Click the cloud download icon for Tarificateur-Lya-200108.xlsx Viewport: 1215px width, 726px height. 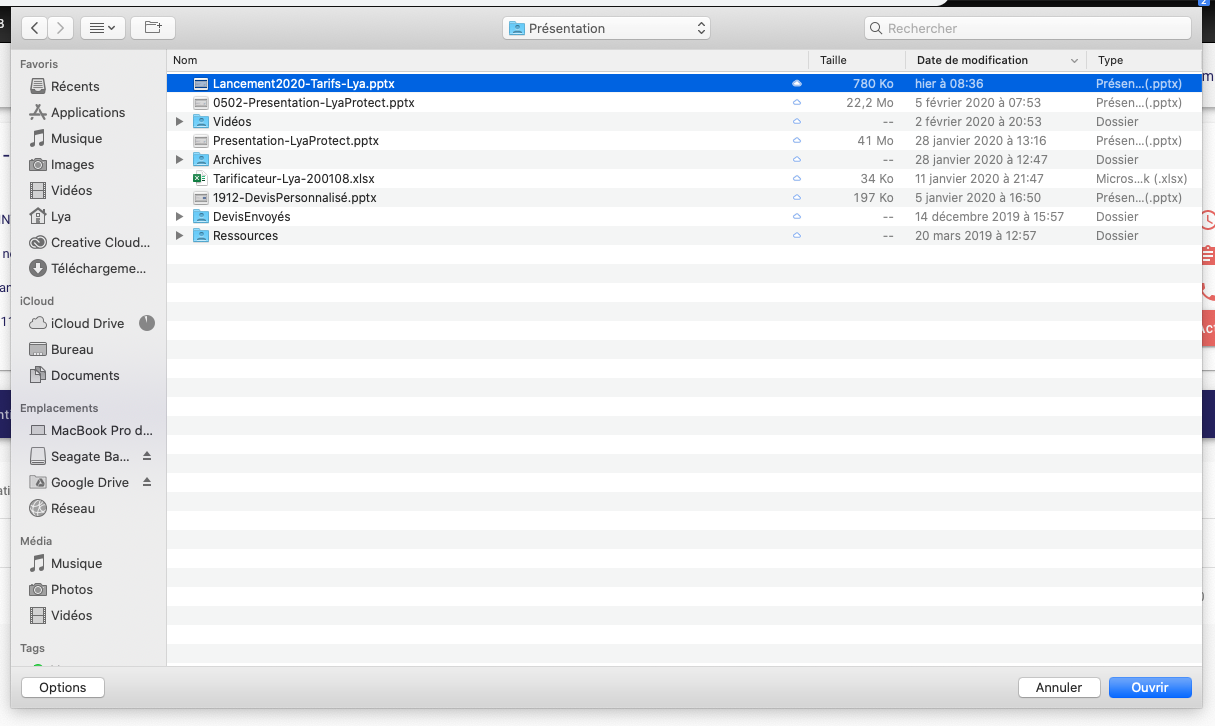pos(797,179)
